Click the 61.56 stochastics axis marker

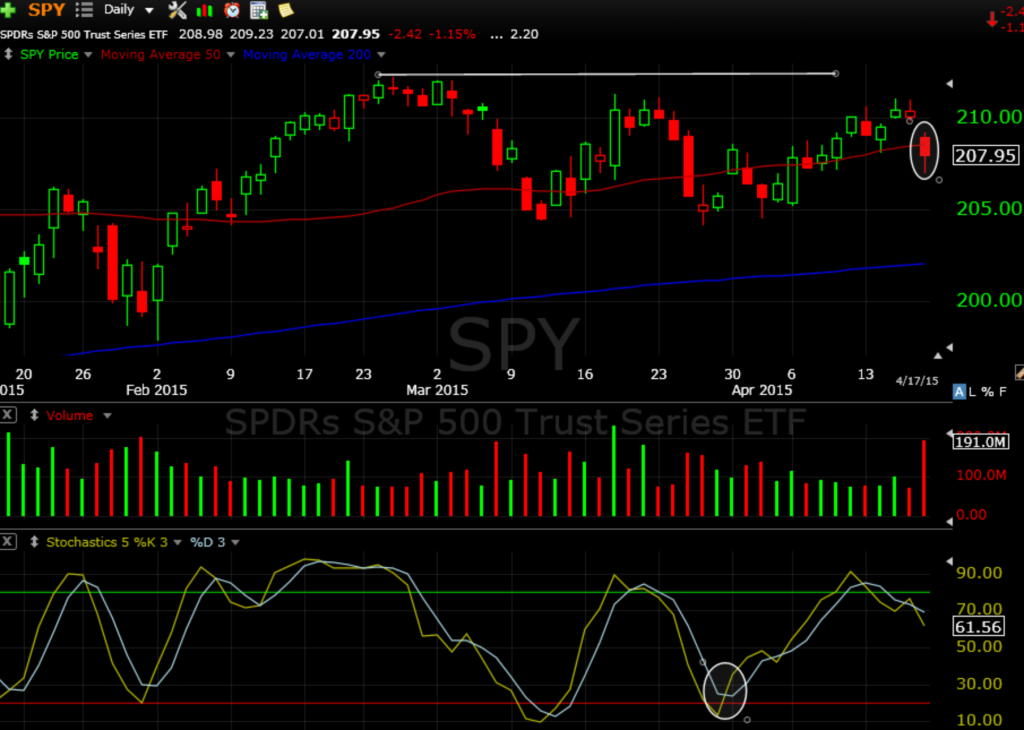pos(978,627)
